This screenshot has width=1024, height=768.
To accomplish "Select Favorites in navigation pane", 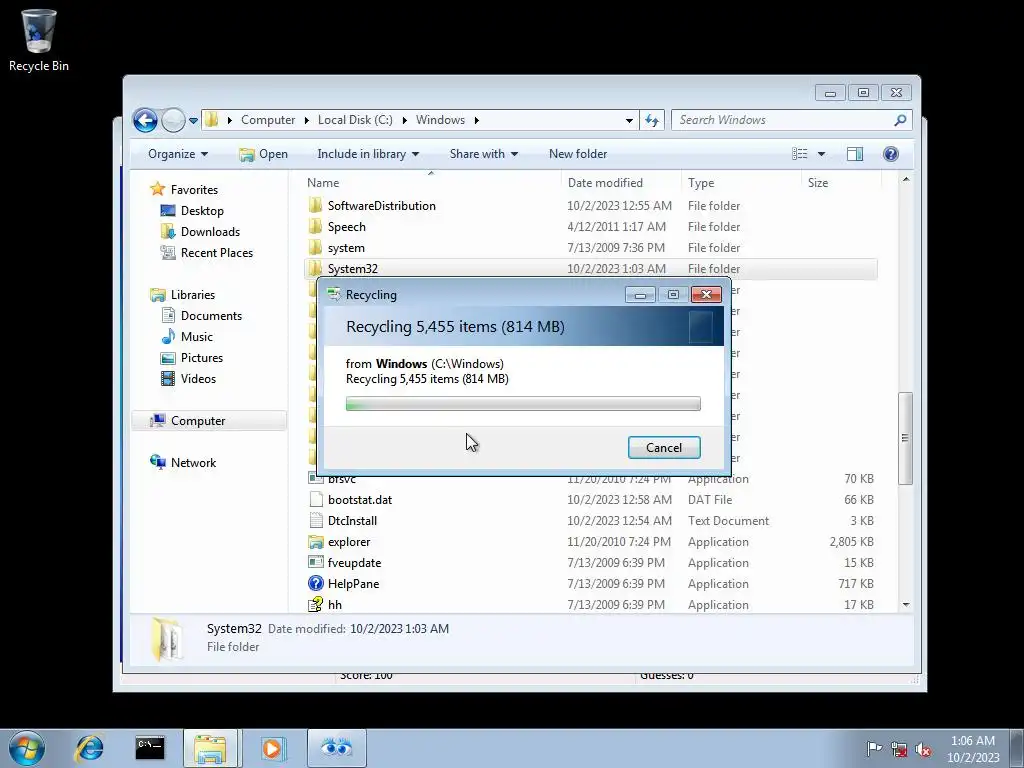I will click(x=194, y=190).
